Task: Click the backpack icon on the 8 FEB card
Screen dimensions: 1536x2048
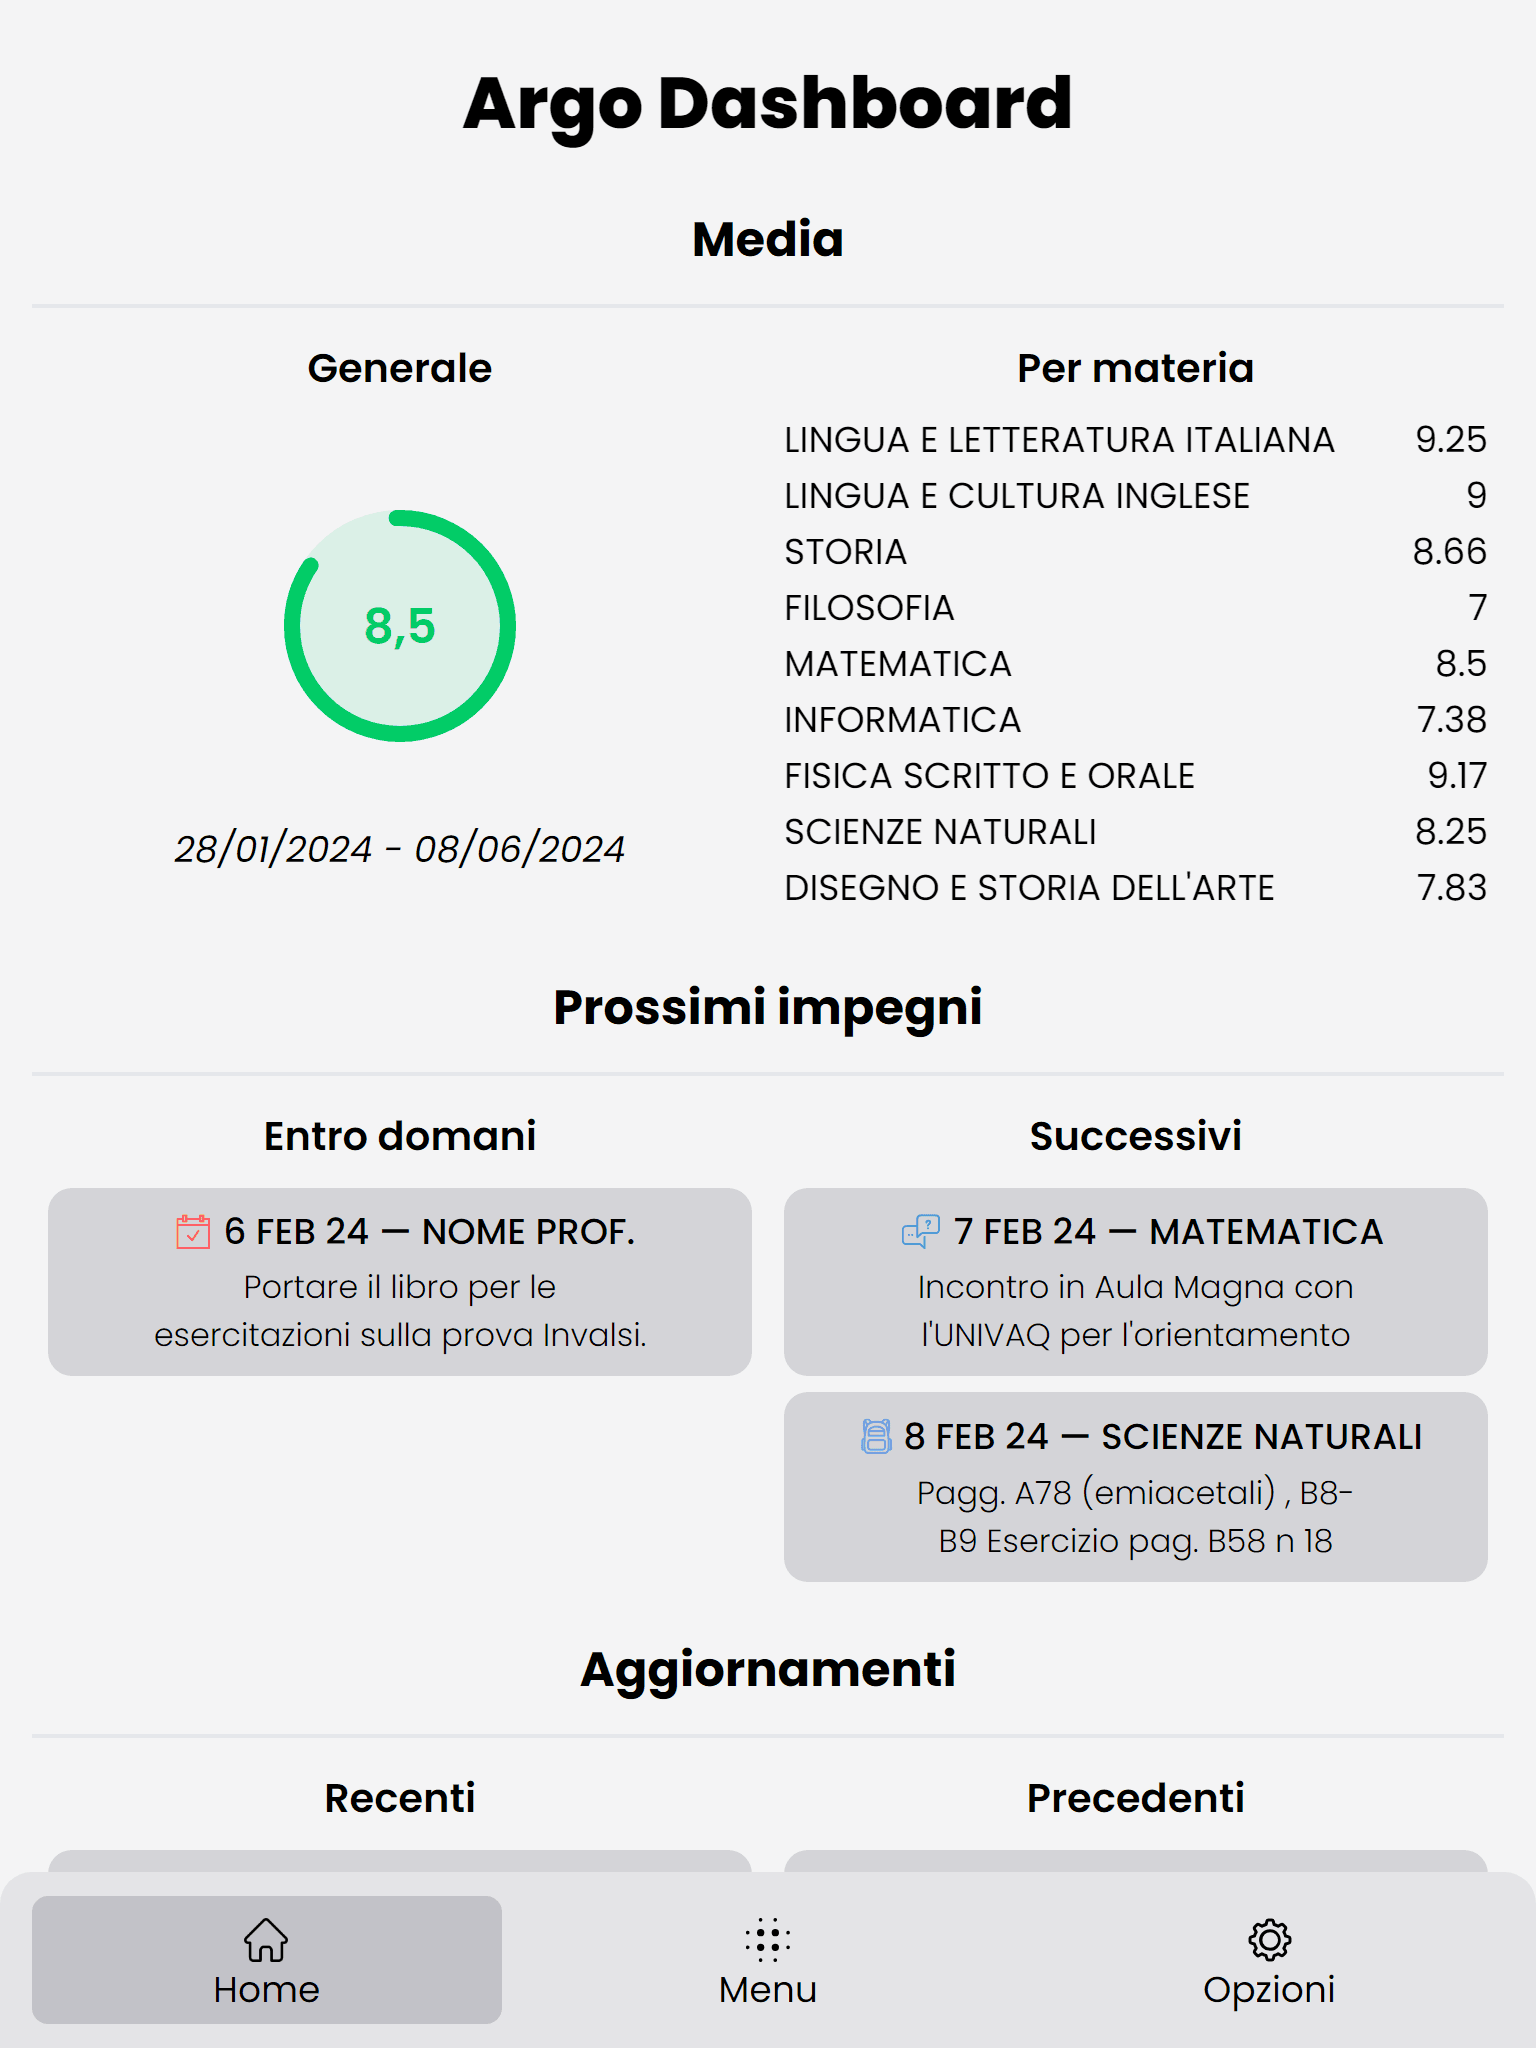Action: (x=876, y=1437)
